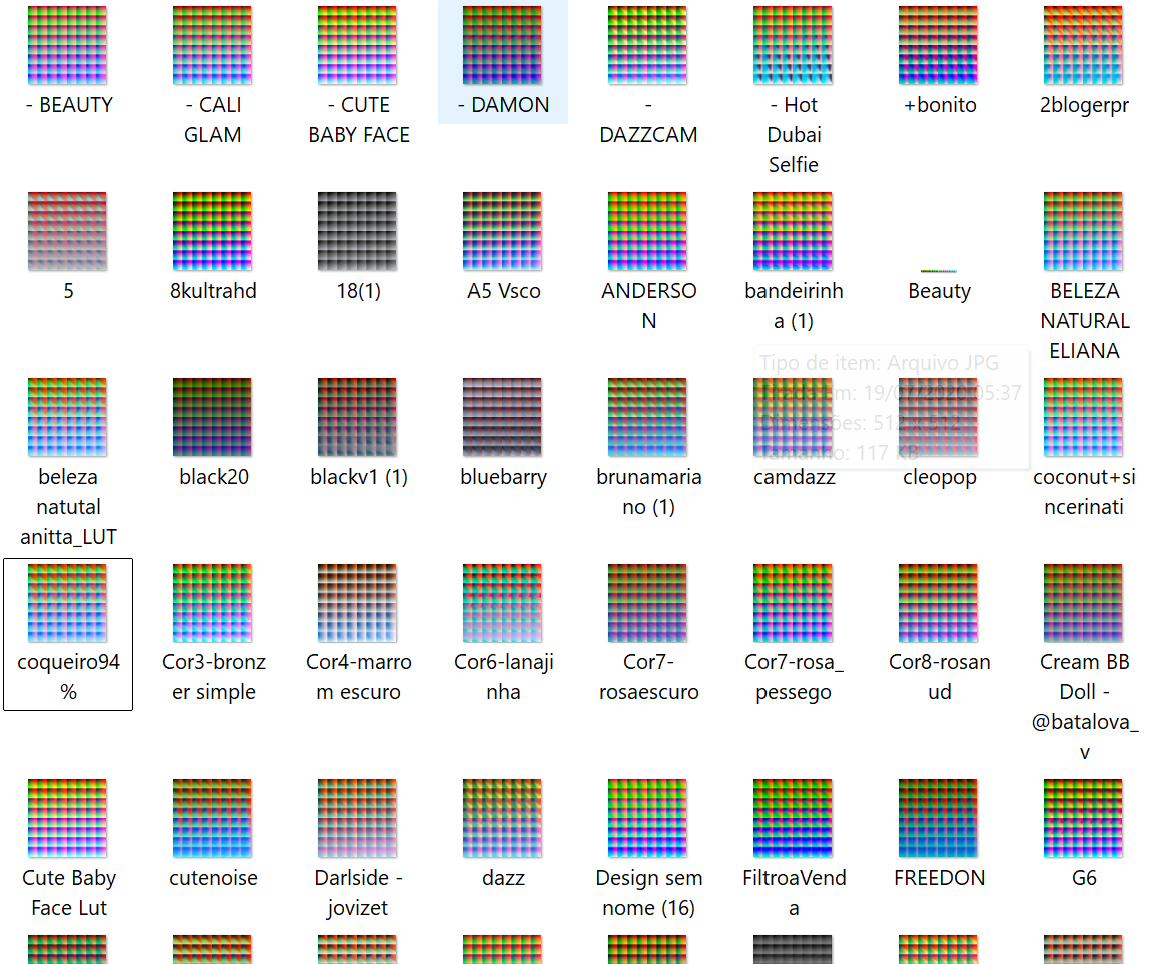Select the 'Cor6-lanajinha' file icon
The width and height of the screenshot is (1149, 964).
tap(502, 603)
